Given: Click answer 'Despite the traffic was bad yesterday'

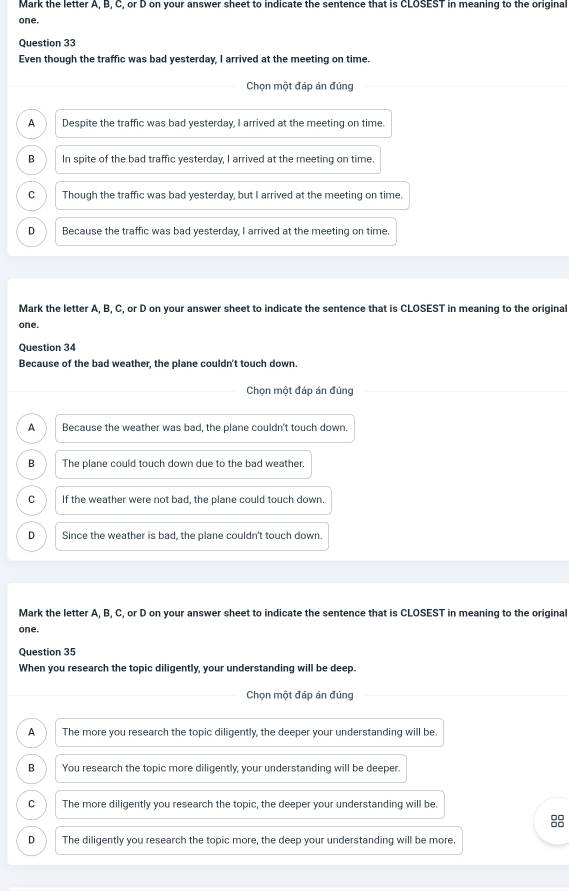Looking at the screenshot, I should coord(223,123).
